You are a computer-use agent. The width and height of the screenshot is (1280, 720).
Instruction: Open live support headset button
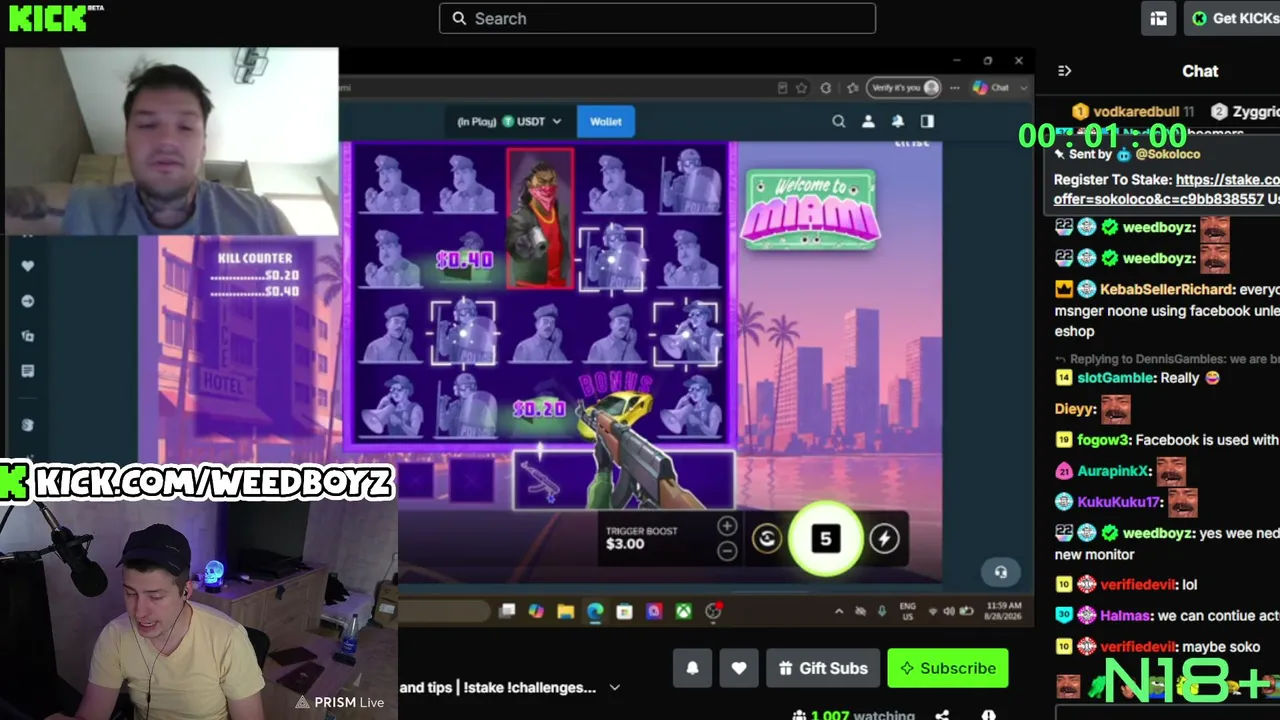point(1000,572)
